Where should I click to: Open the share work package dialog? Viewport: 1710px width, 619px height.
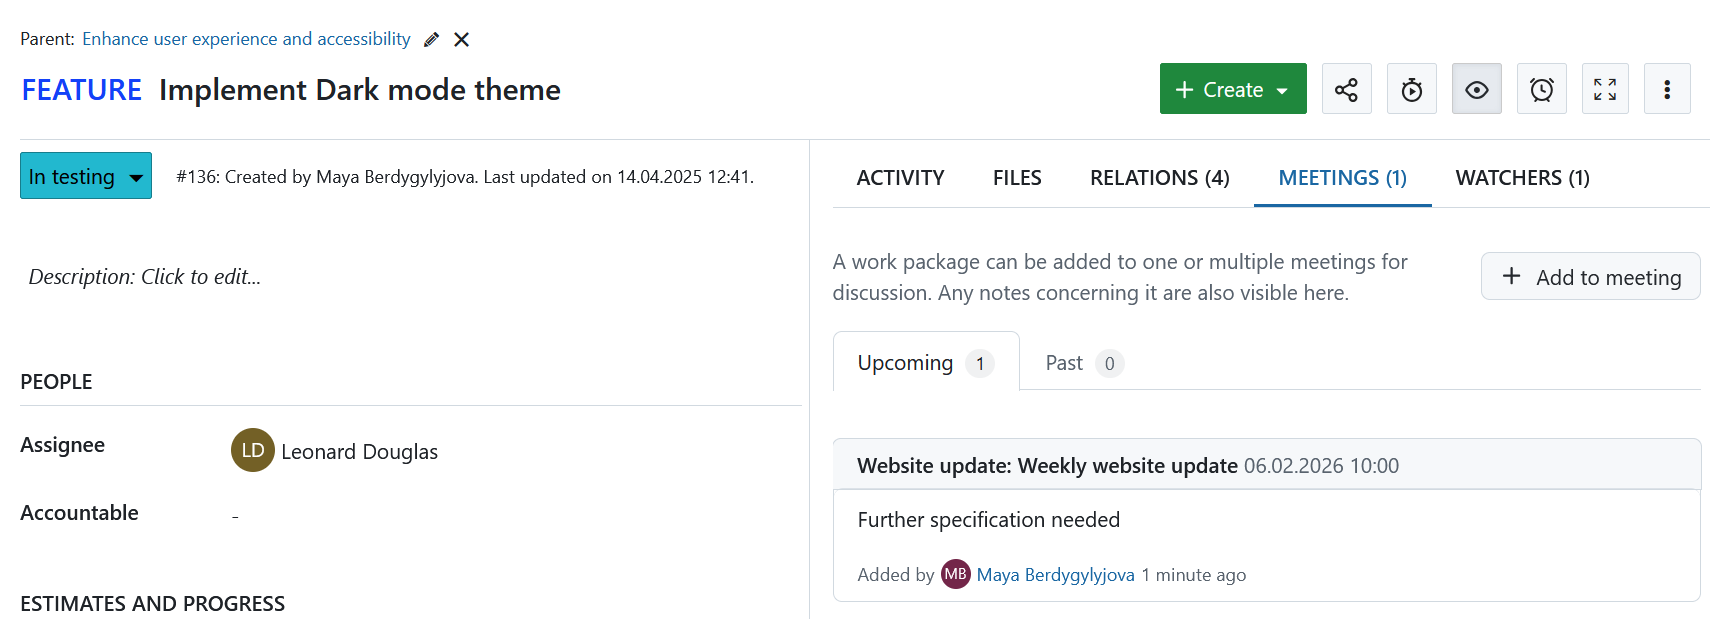click(1346, 89)
